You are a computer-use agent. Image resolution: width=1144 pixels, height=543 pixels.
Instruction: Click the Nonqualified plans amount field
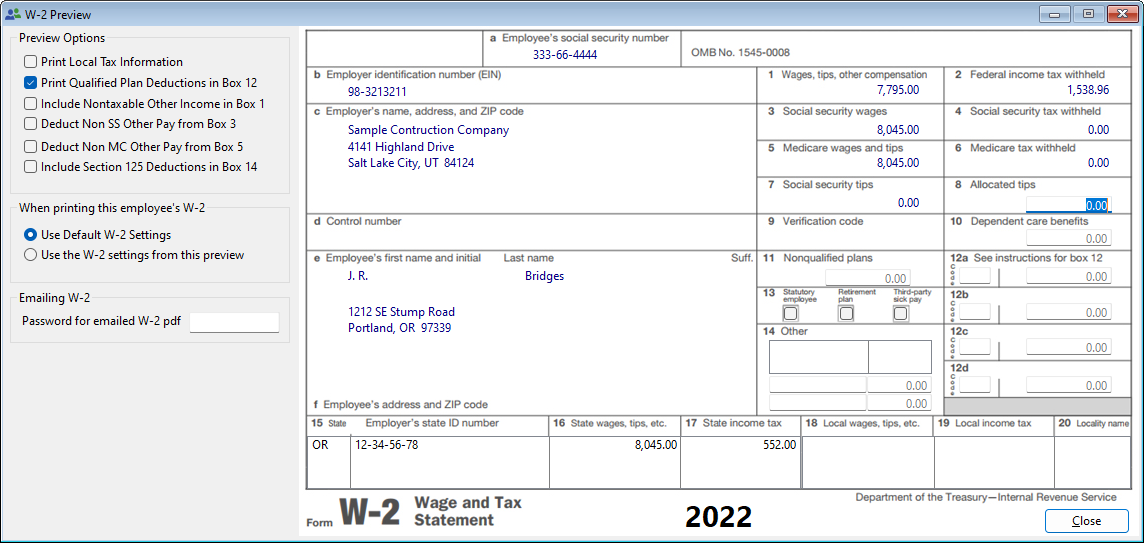coord(867,278)
